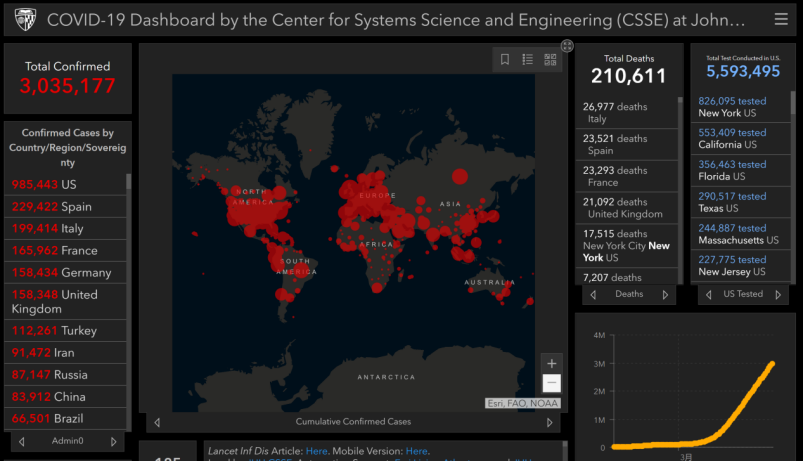This screenshot has width=804, height=461.
Task: Click New York City 17,515 deaths entry
Action: coord(627,246)
